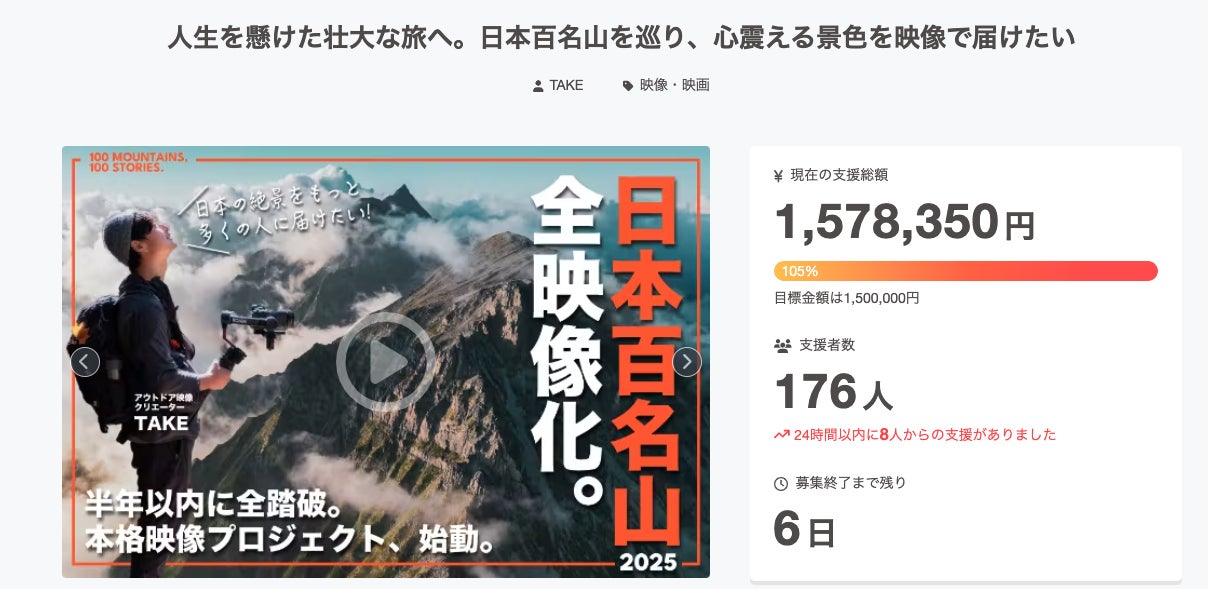
Task: Click the 105% label on progress bar
Action: [x=800, y=271]
